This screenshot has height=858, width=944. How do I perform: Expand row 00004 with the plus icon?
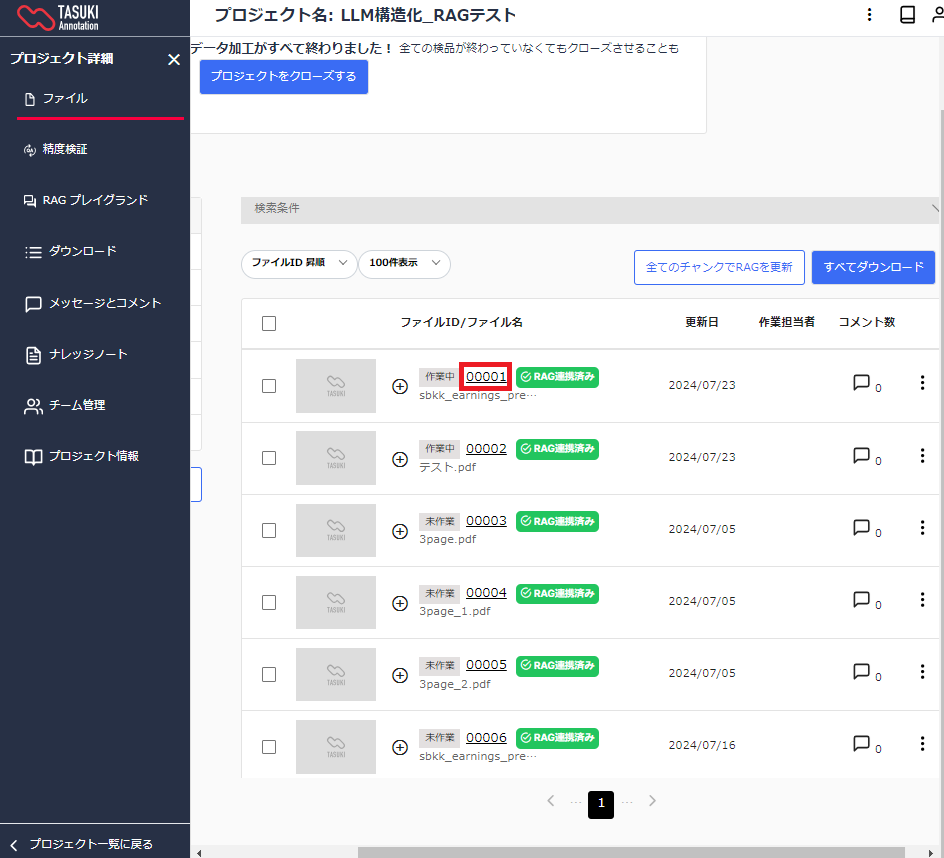pyautogui.click(x=400, y=603)
